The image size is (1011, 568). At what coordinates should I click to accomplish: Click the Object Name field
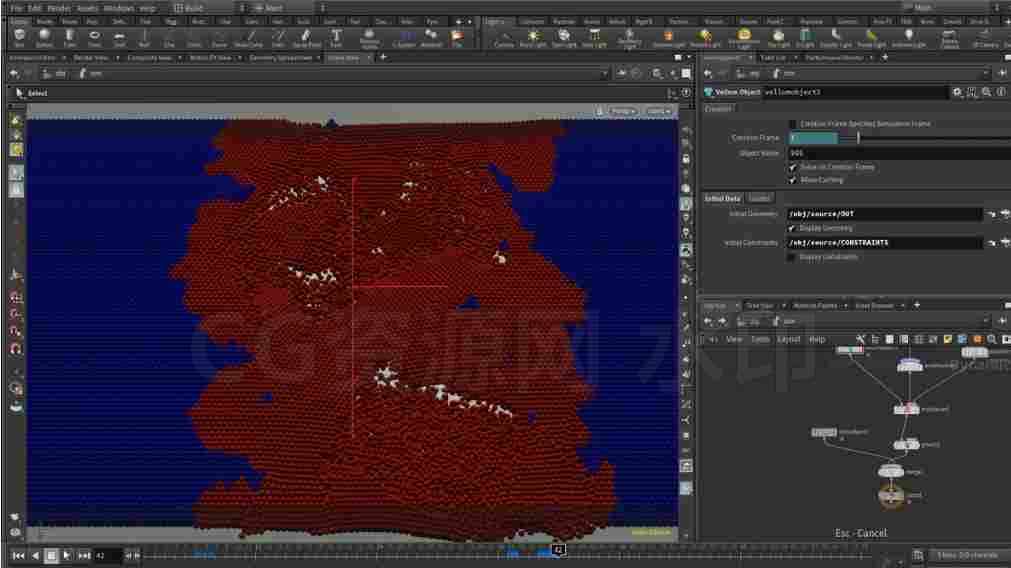point(899,153)
